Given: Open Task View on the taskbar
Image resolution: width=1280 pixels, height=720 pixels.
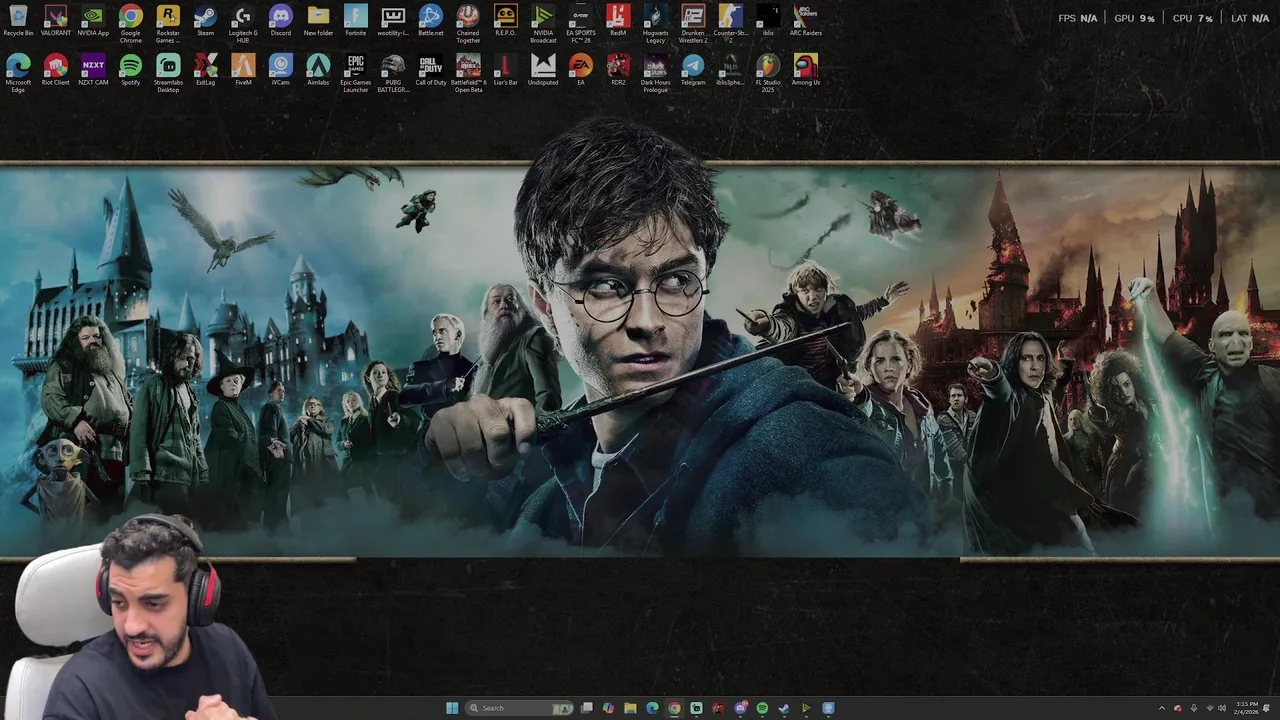Looking at the screenshot, I should pyautogui.click(x=587, y=708).
